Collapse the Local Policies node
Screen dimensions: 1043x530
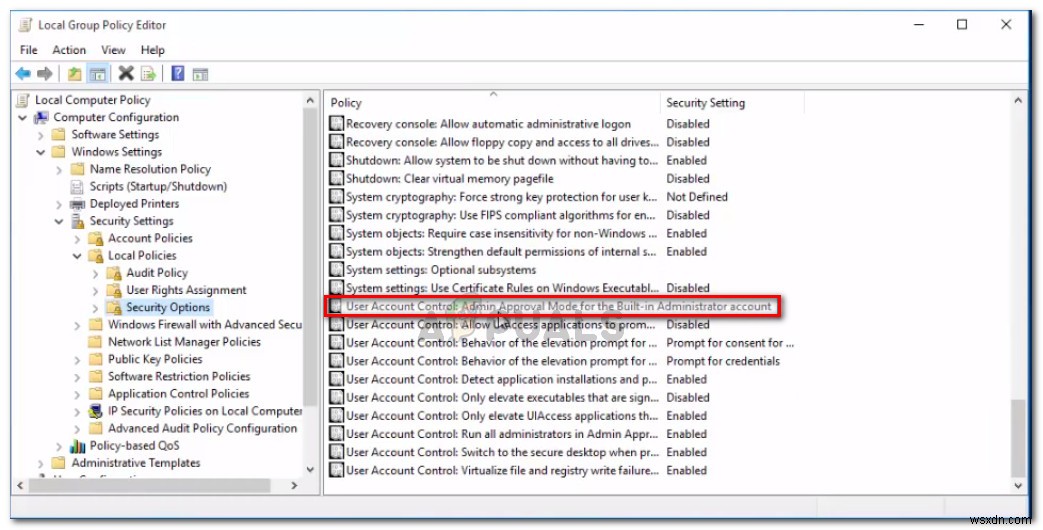(77, 256)
